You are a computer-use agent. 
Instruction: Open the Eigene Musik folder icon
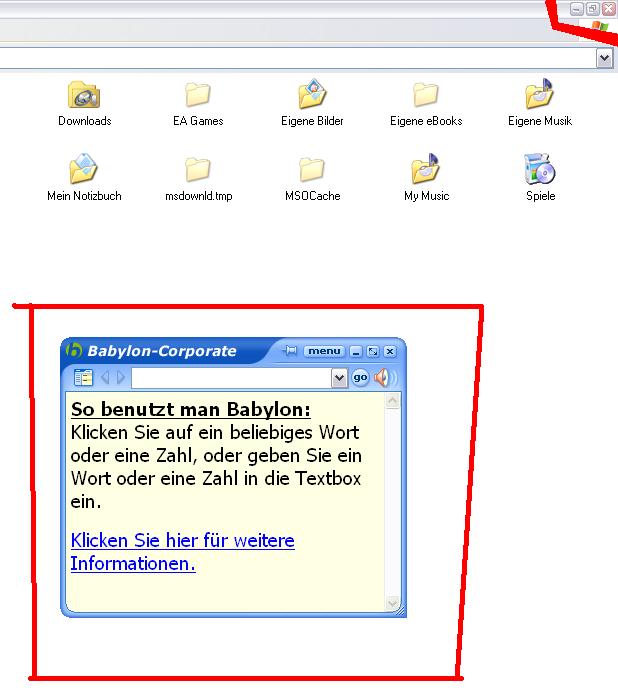(539, 94)
